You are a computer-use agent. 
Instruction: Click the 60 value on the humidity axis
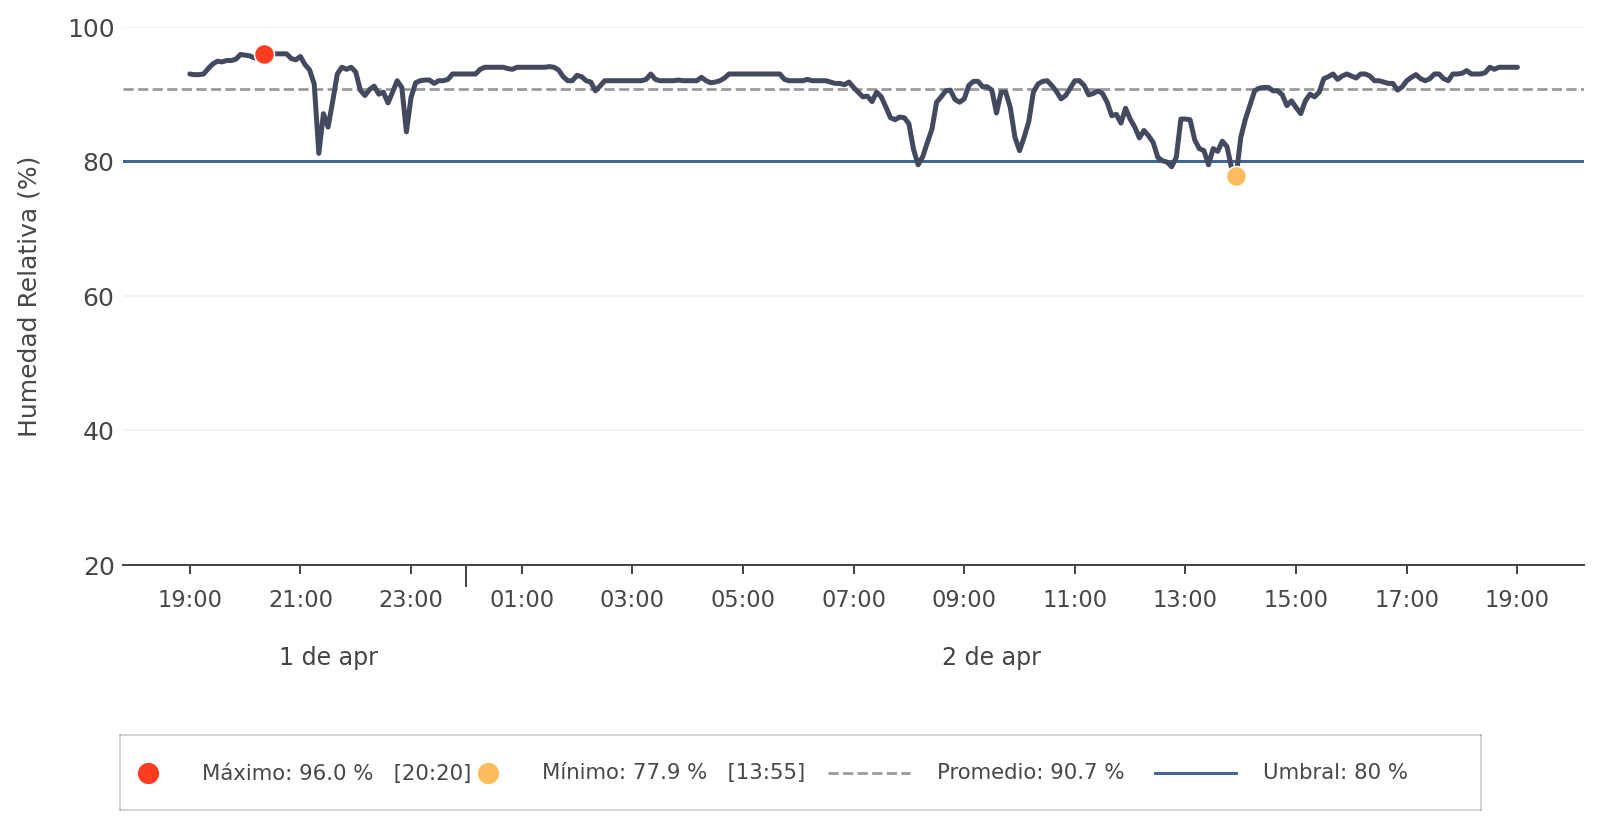pyautogui.click(x=99, y=297)
